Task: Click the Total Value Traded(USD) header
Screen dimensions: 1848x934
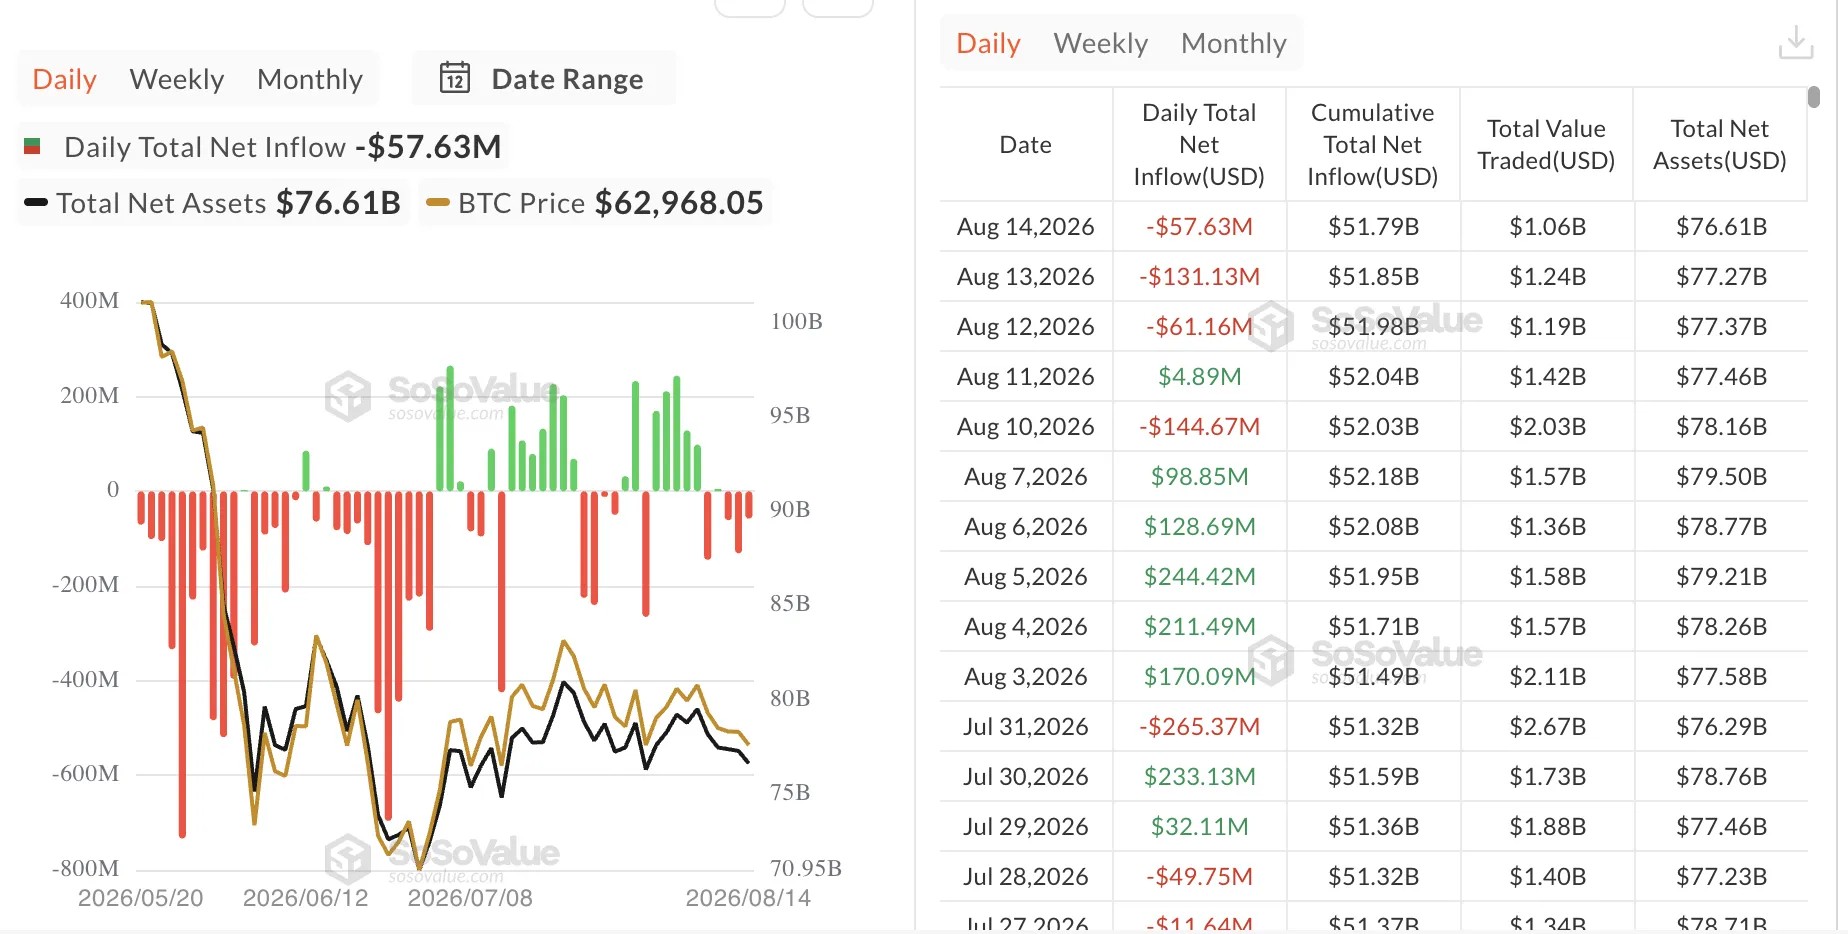Action: (x=1547, y=145)
